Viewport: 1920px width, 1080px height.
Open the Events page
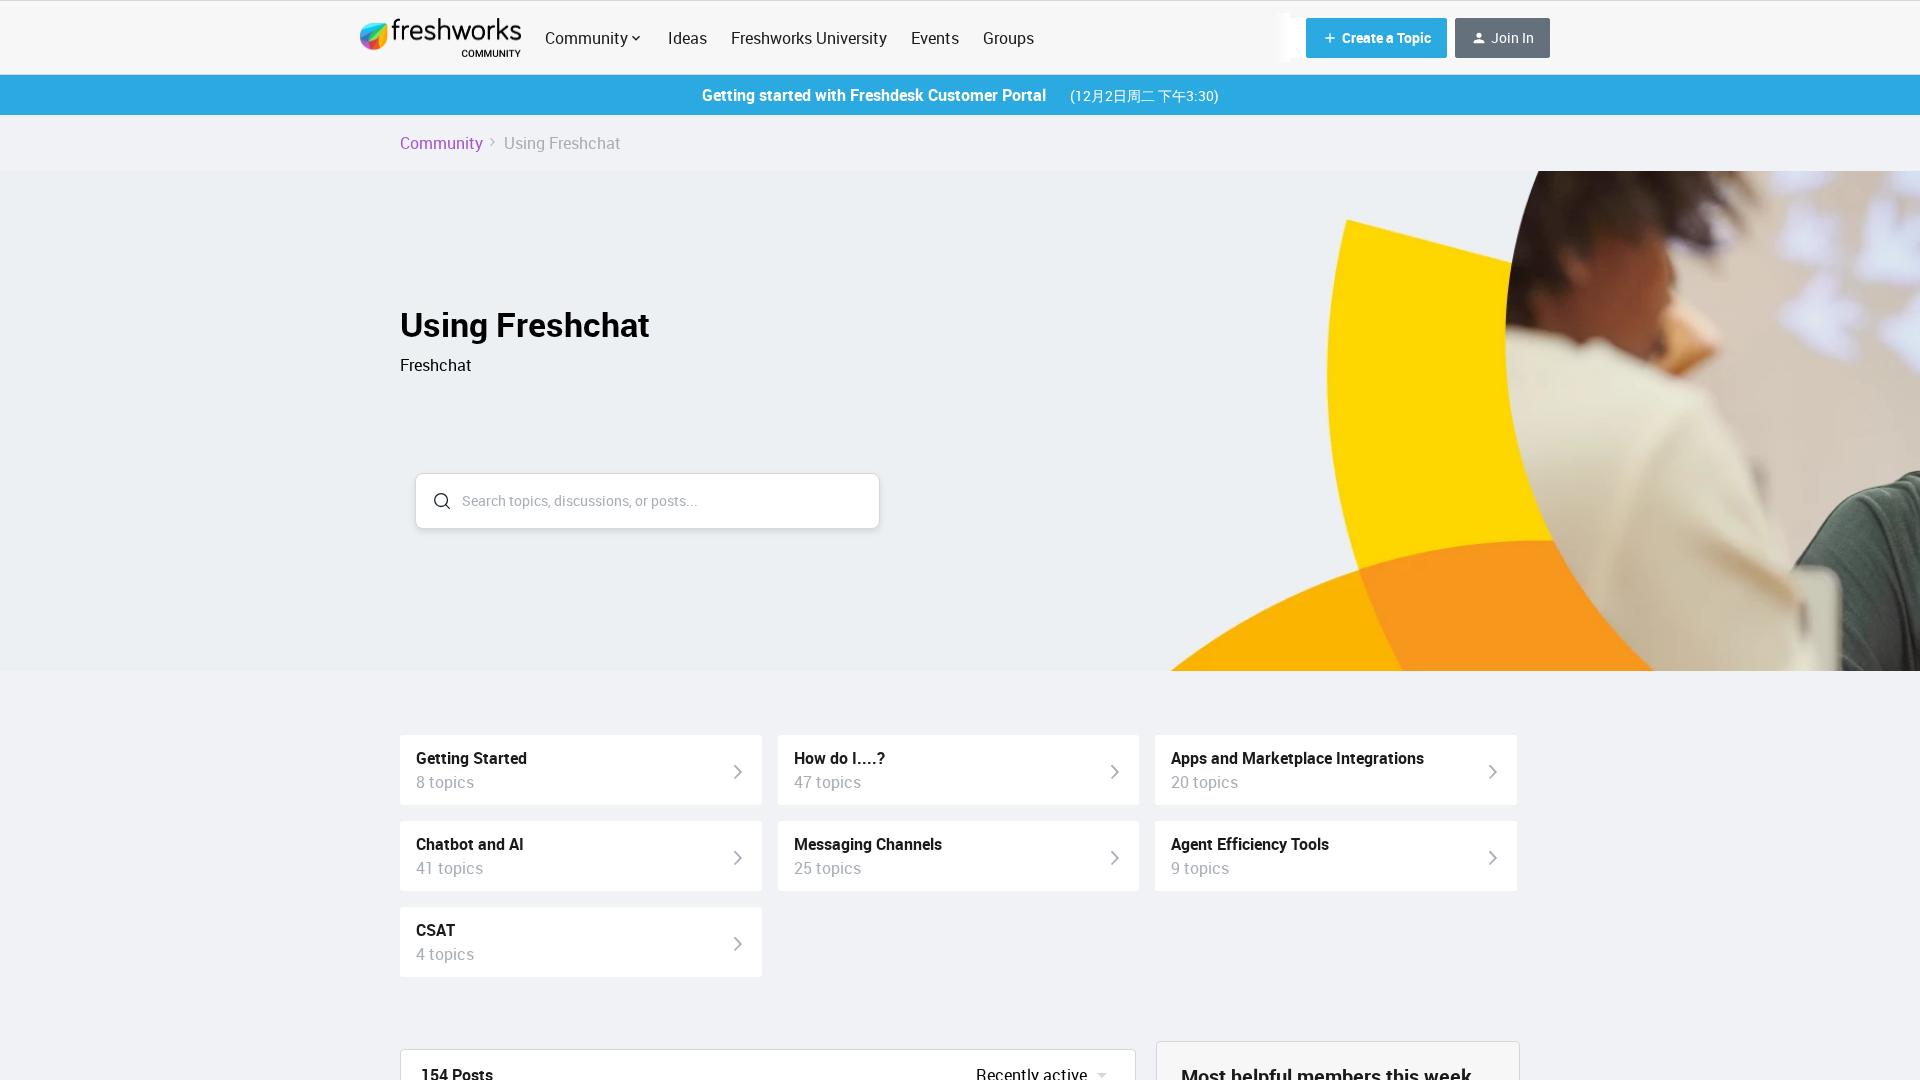coord(934,38)
